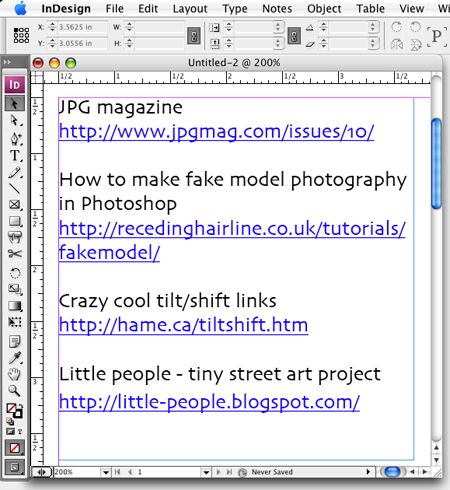Select the Selection tool (black arrow)

tap(14, 104)
